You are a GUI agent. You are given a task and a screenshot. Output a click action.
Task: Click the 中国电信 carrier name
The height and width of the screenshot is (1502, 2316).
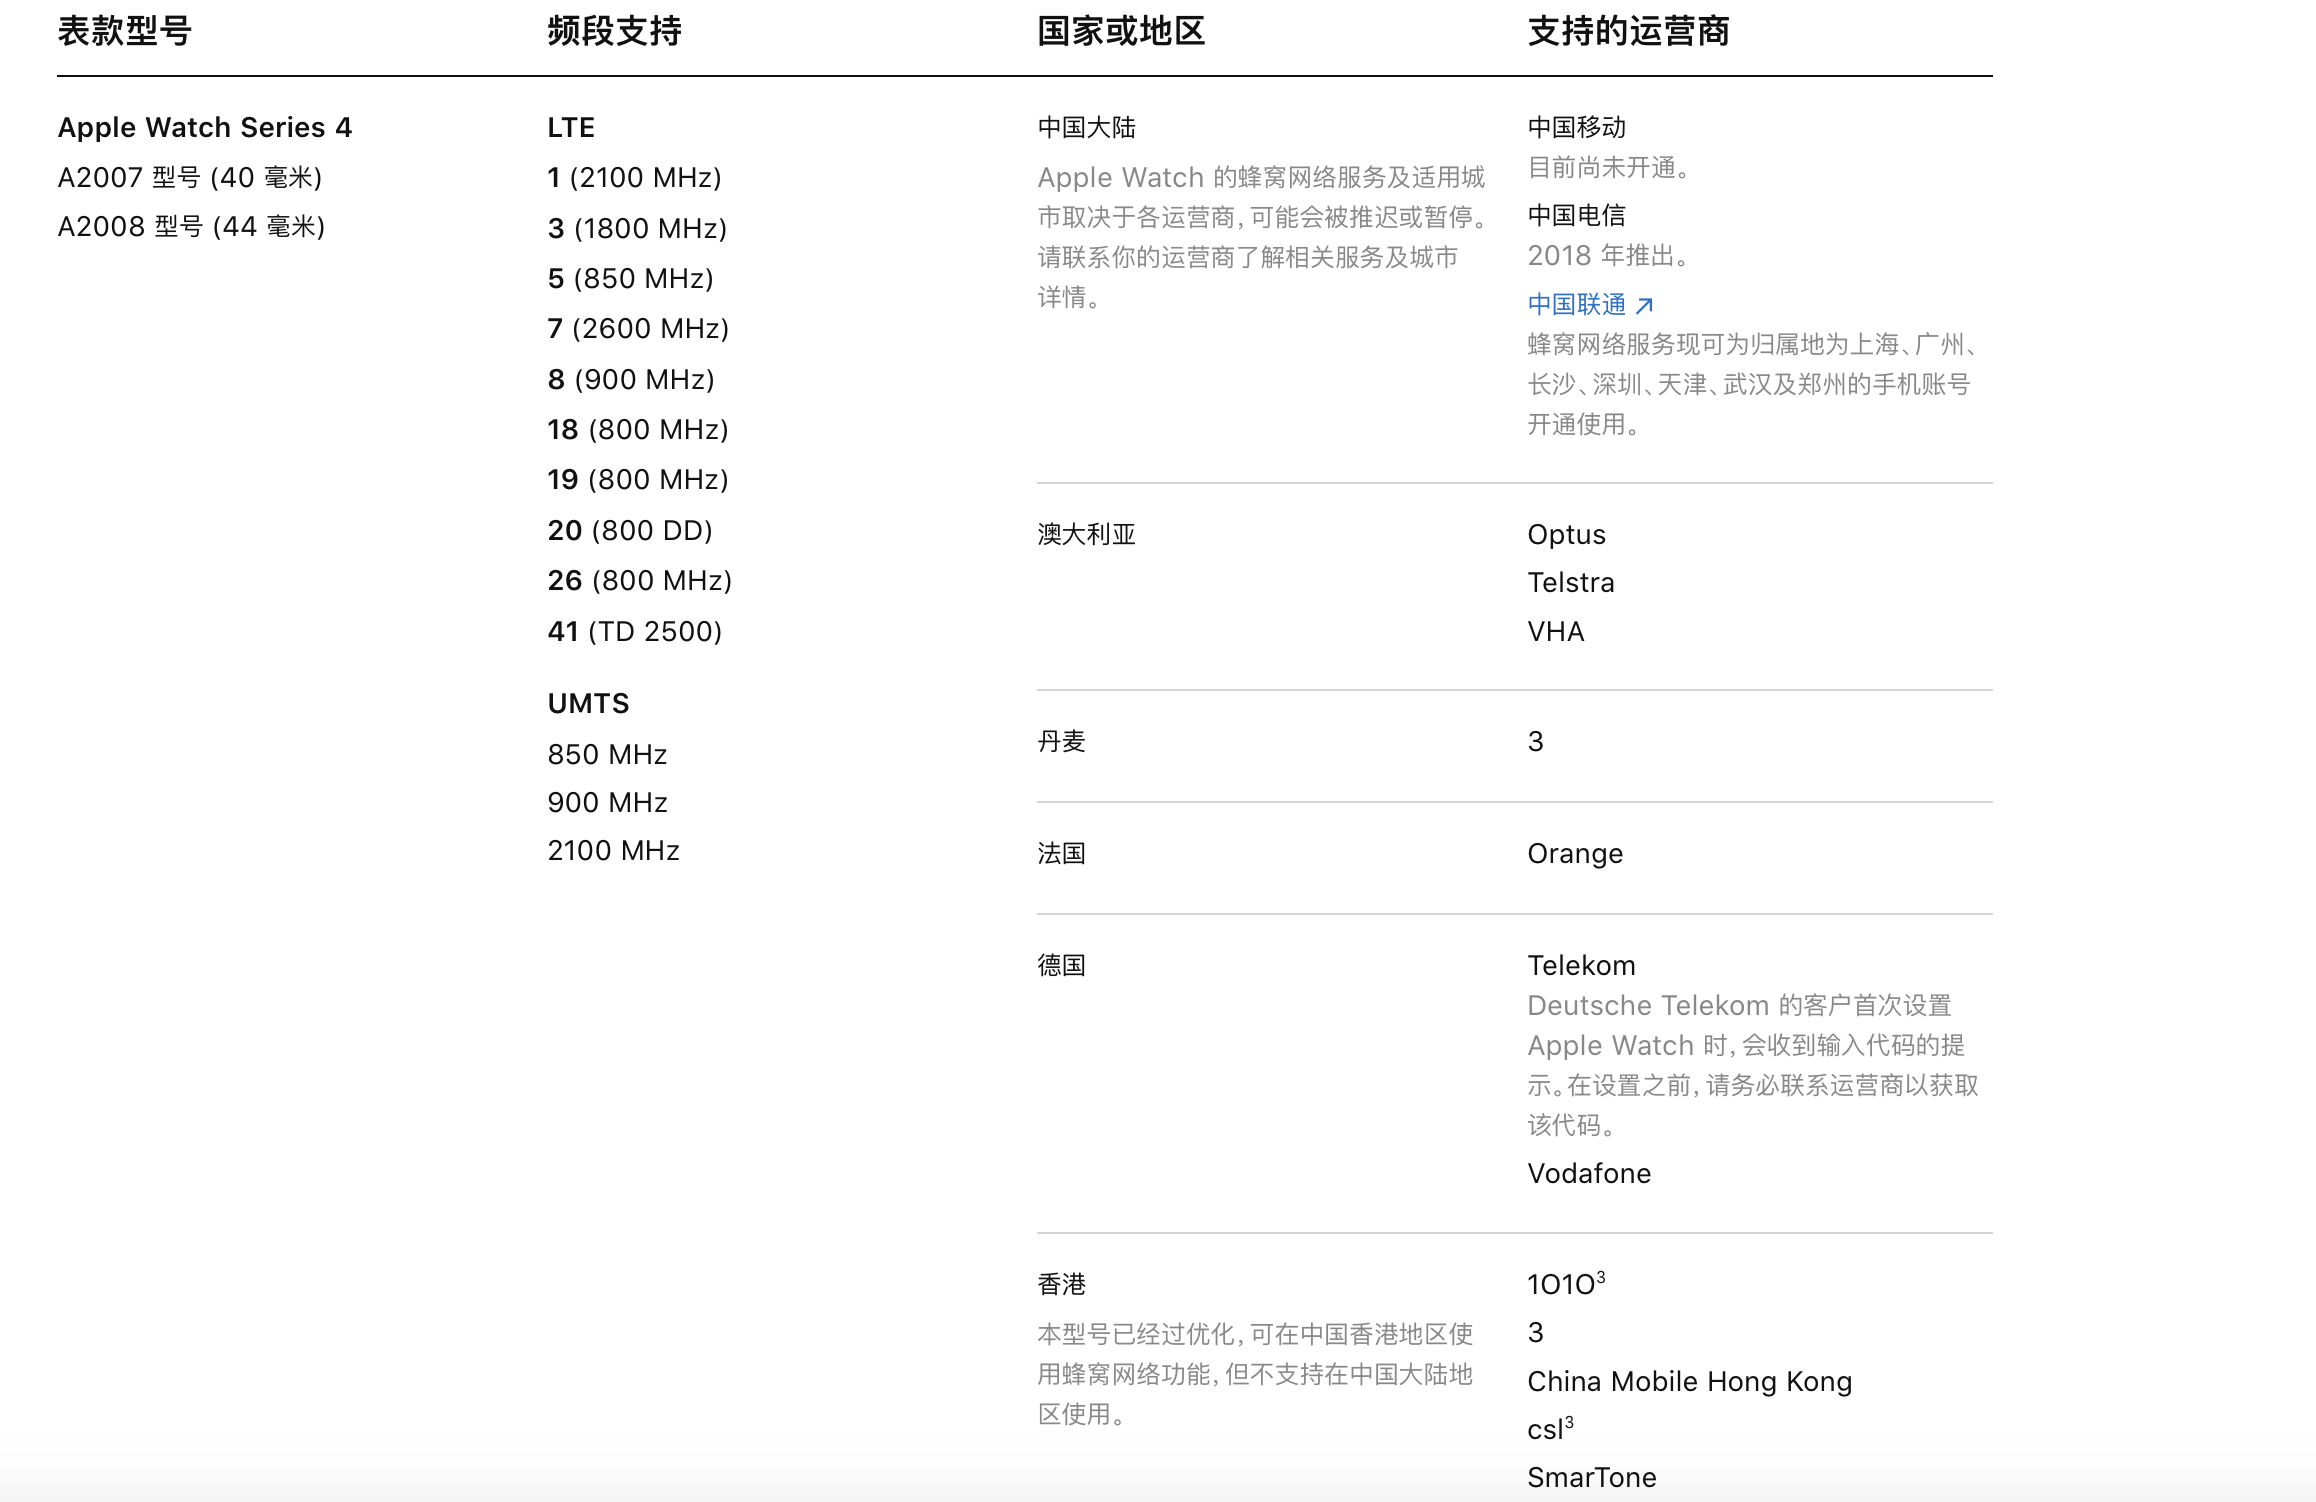click(x=1576, y=216)
